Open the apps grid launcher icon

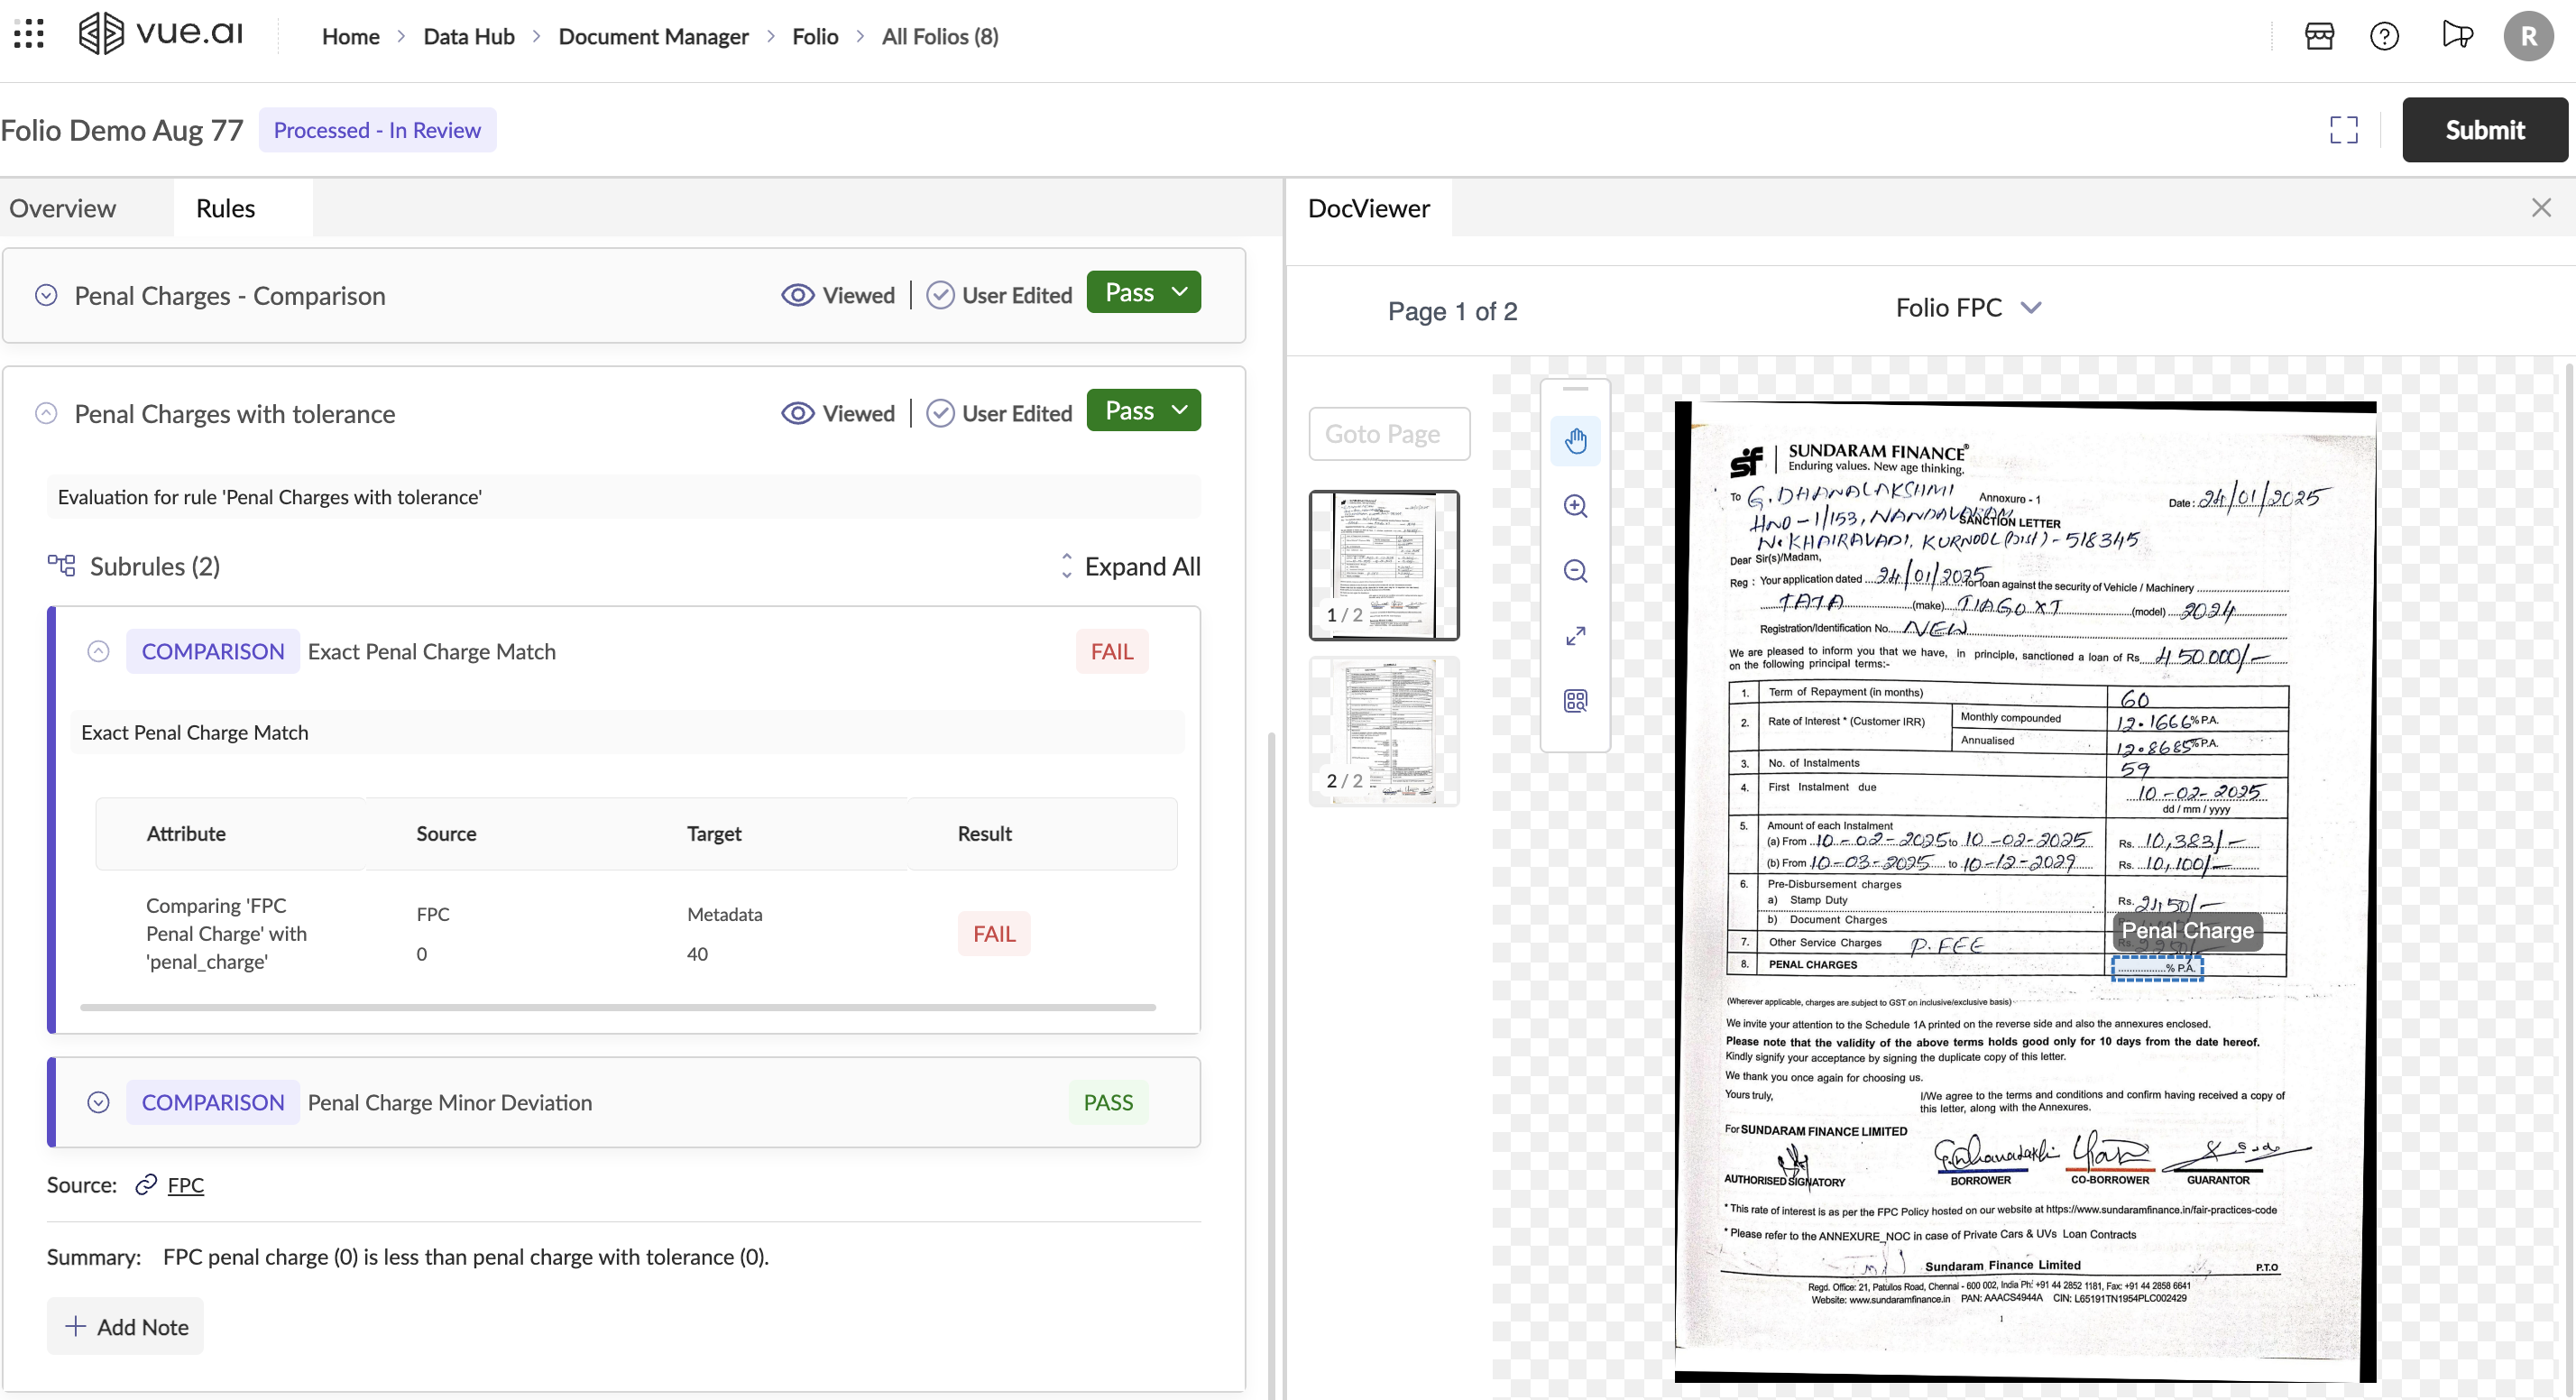click(29, 35)
